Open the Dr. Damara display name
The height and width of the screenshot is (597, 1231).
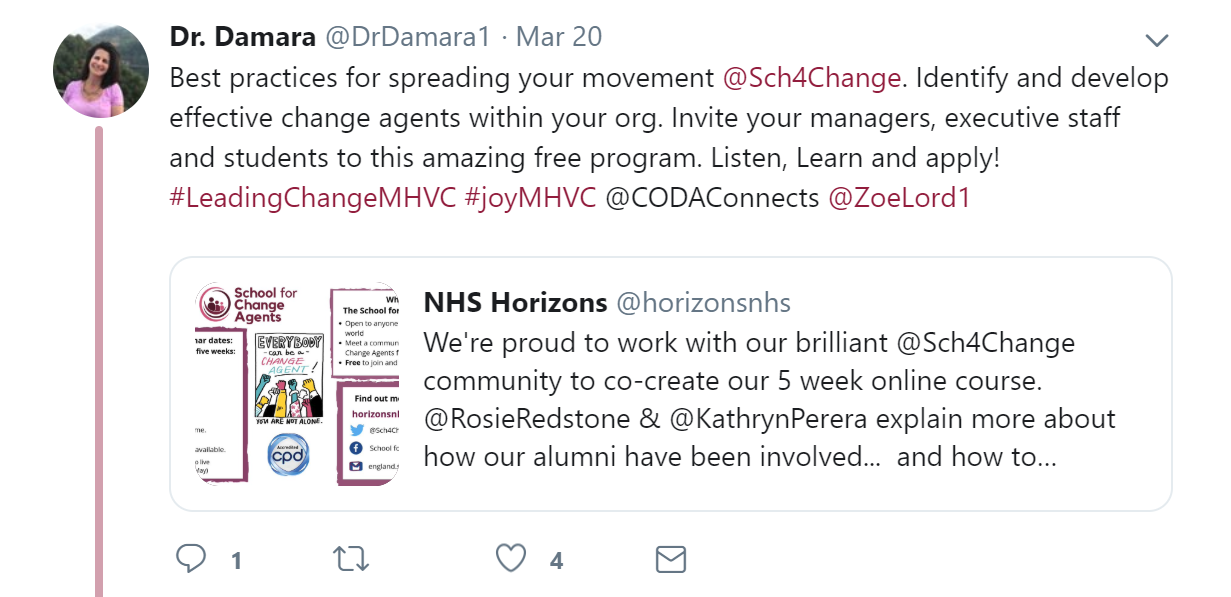pos(243,37)
